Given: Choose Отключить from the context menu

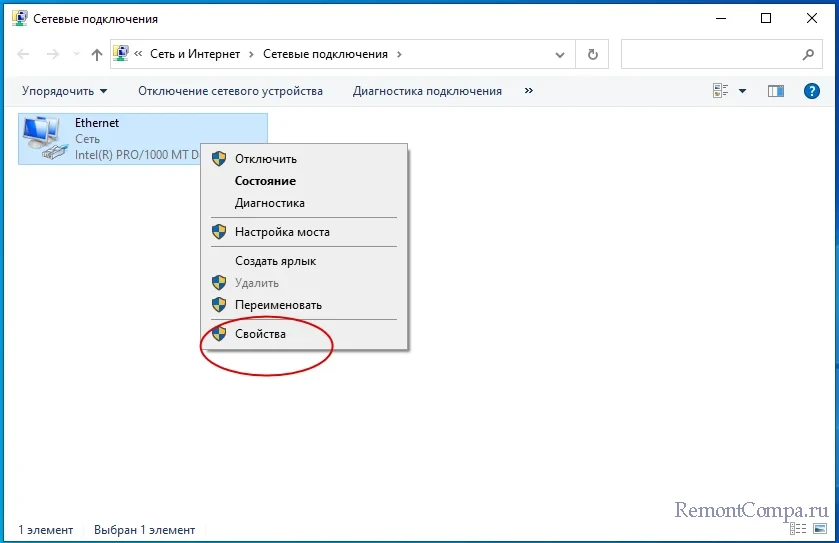Looking at the screenshot, I should coord(265,159).
